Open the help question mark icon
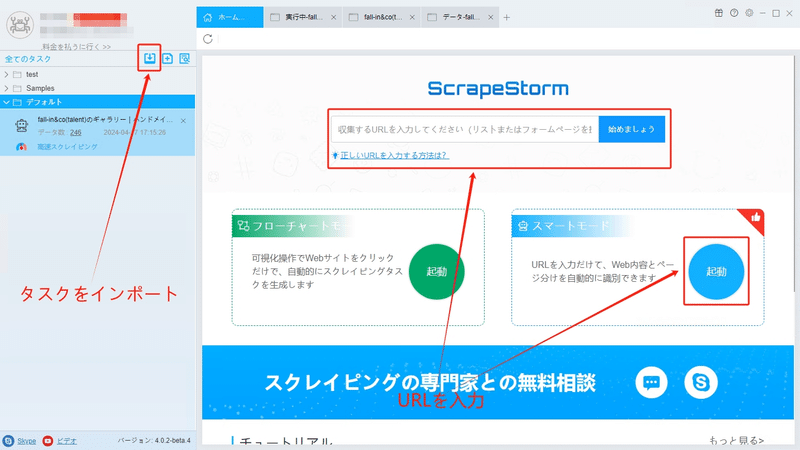The width and height of the screenshot is (800, 450). click(734, 13)
